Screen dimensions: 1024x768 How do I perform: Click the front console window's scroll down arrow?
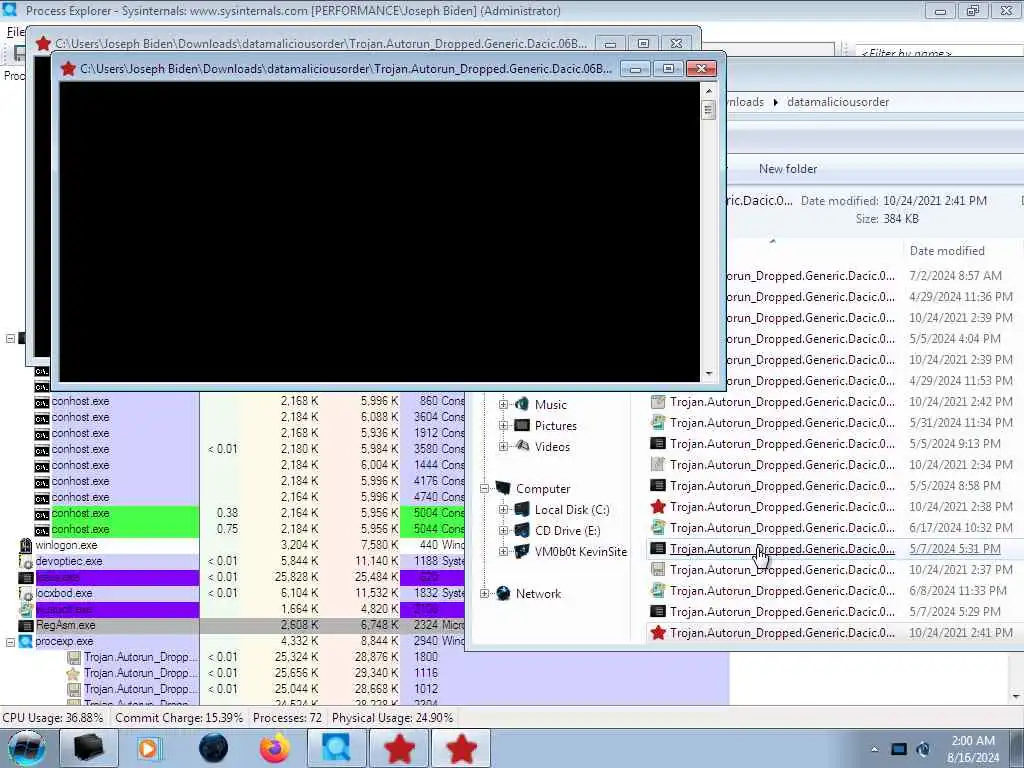coord(709,374)
